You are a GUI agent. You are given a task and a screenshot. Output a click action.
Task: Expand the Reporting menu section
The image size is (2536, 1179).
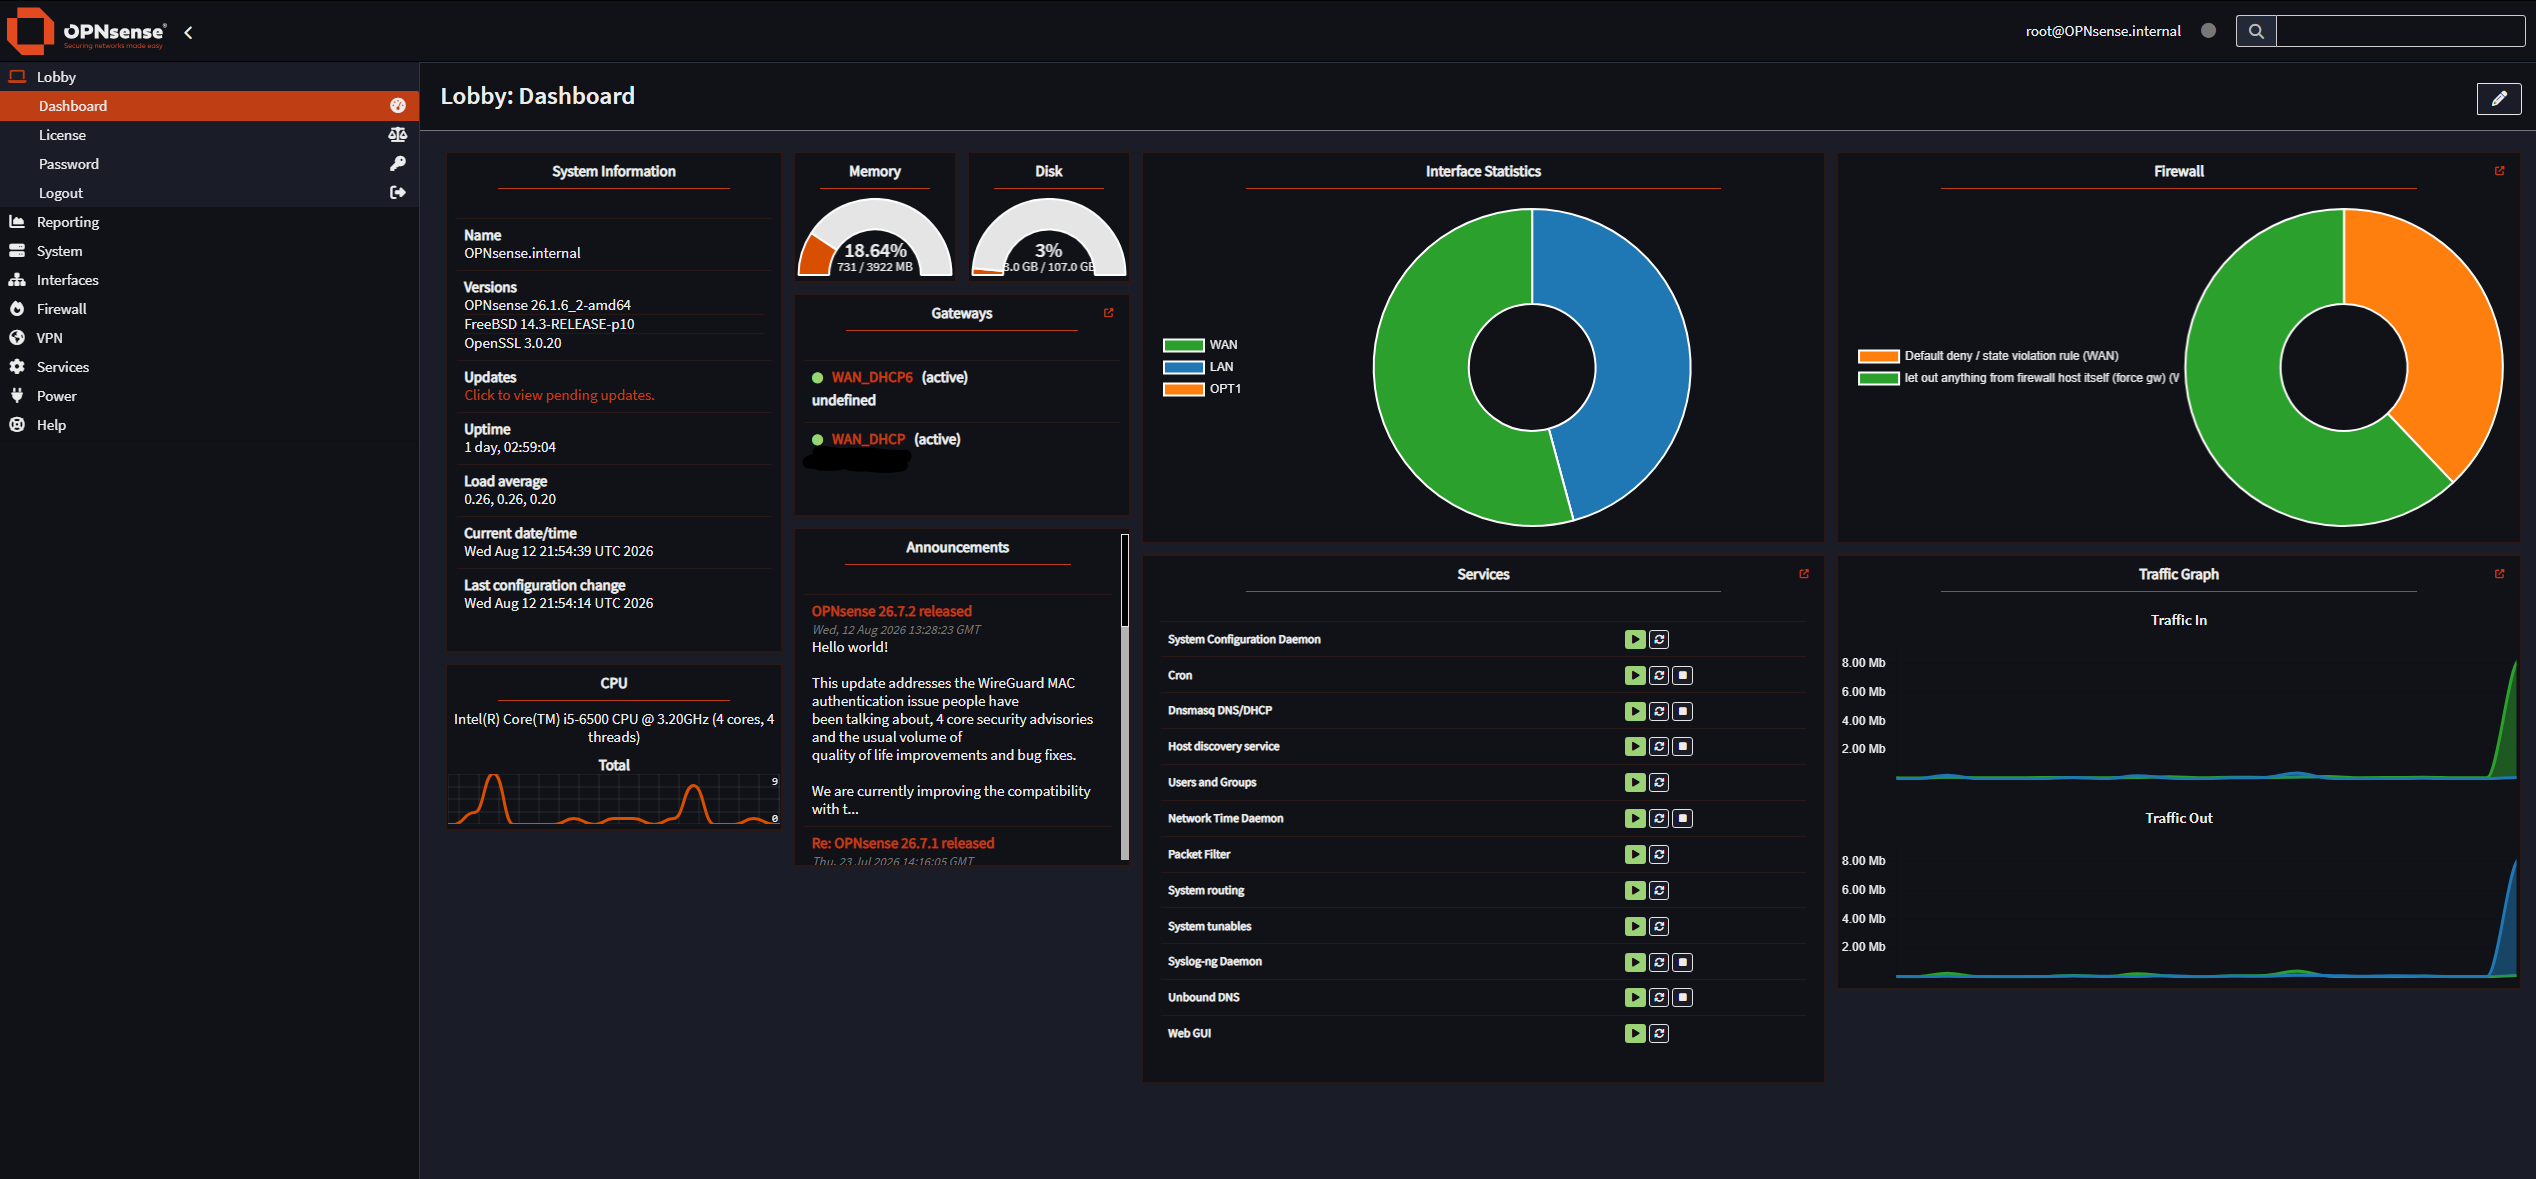(x=209, y=222)
